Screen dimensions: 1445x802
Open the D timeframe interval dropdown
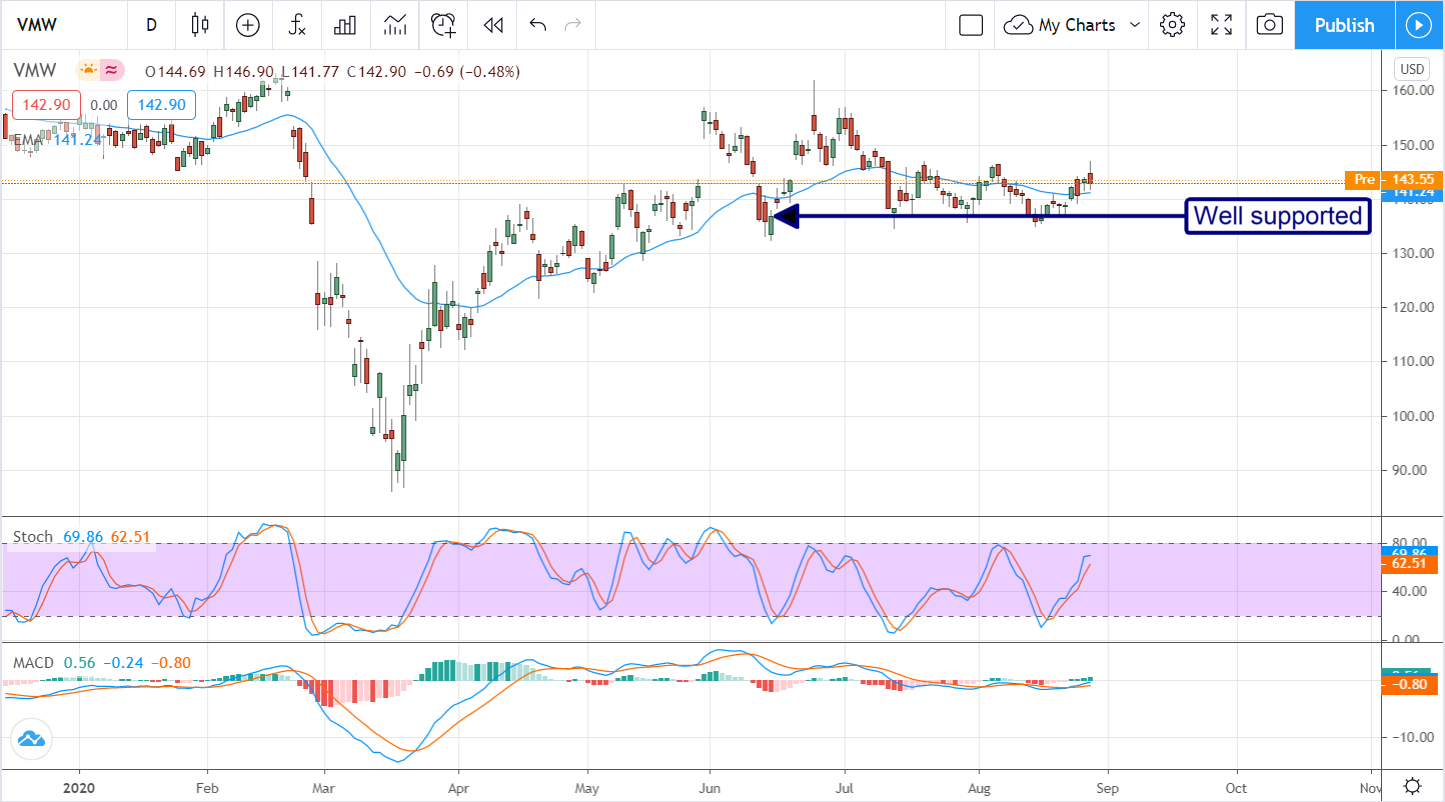coord(151,25)
